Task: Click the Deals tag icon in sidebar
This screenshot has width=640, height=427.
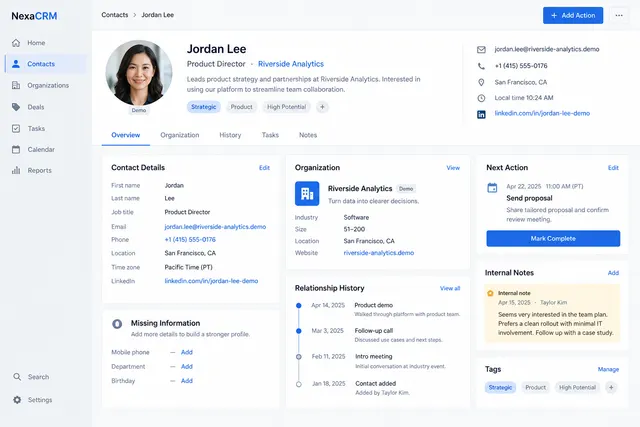Action: tap(16, 107)
